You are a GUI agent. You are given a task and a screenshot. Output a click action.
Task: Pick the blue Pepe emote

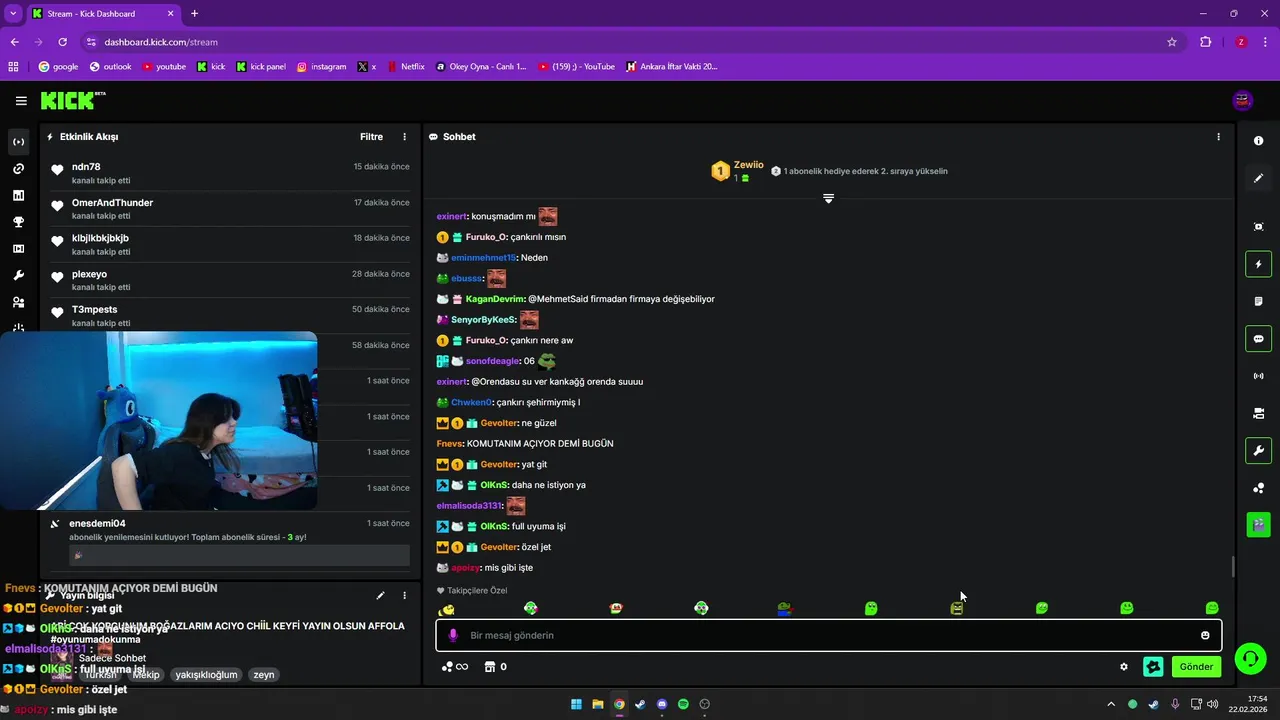point(786,608)
